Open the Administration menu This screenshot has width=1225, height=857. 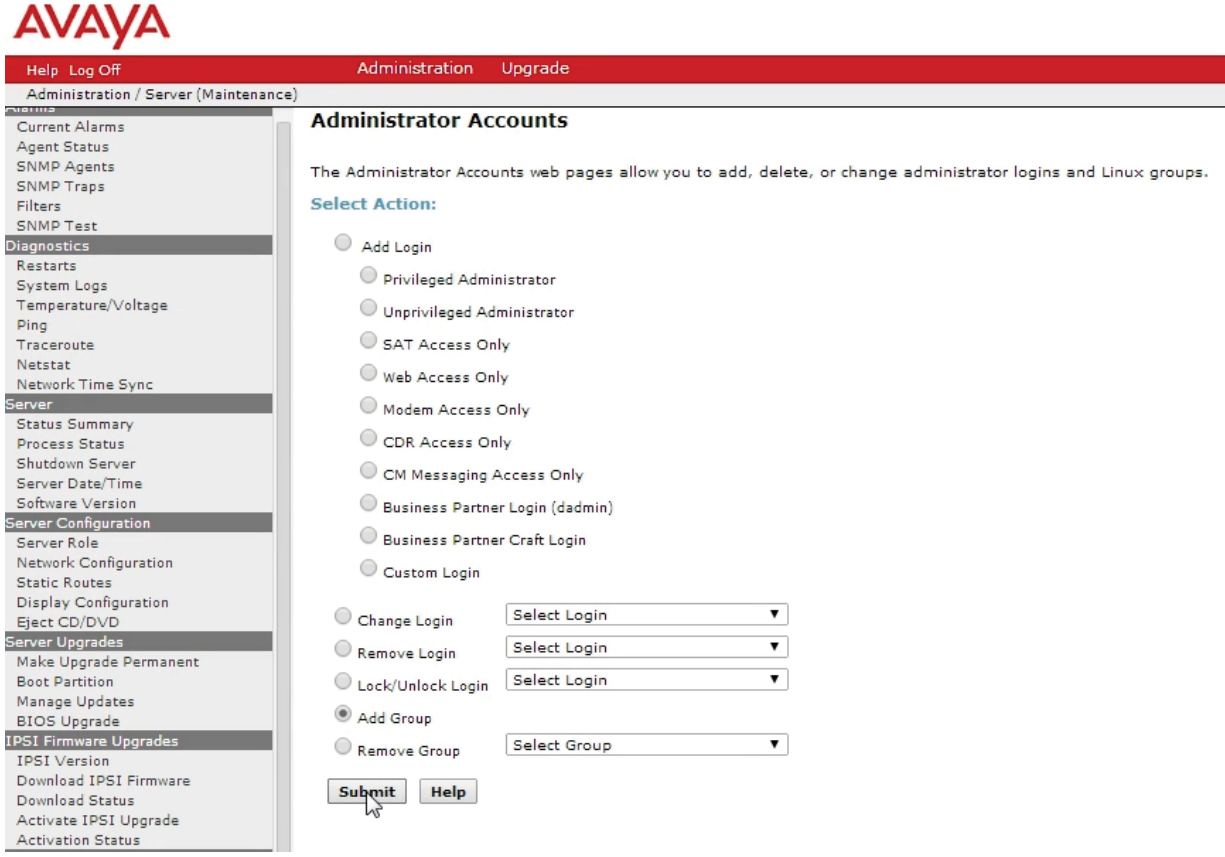click(415, 68)
